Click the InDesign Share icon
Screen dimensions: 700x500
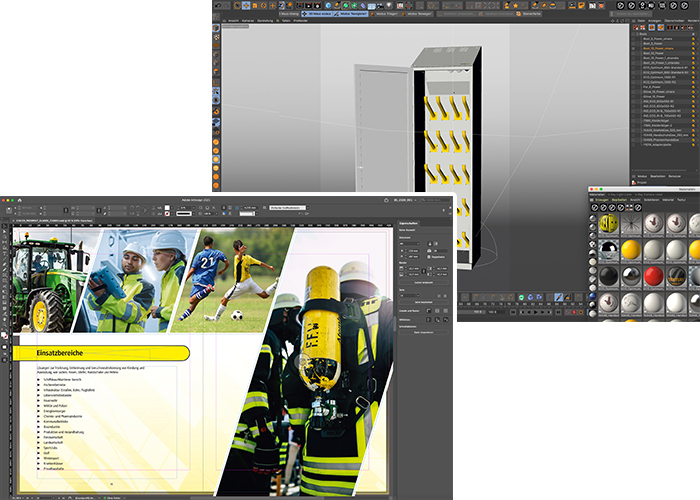(x=386, y=200)
